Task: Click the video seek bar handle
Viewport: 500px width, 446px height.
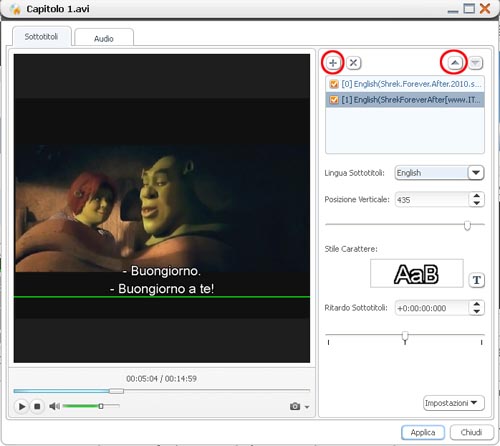Action: tap(116, 391)
